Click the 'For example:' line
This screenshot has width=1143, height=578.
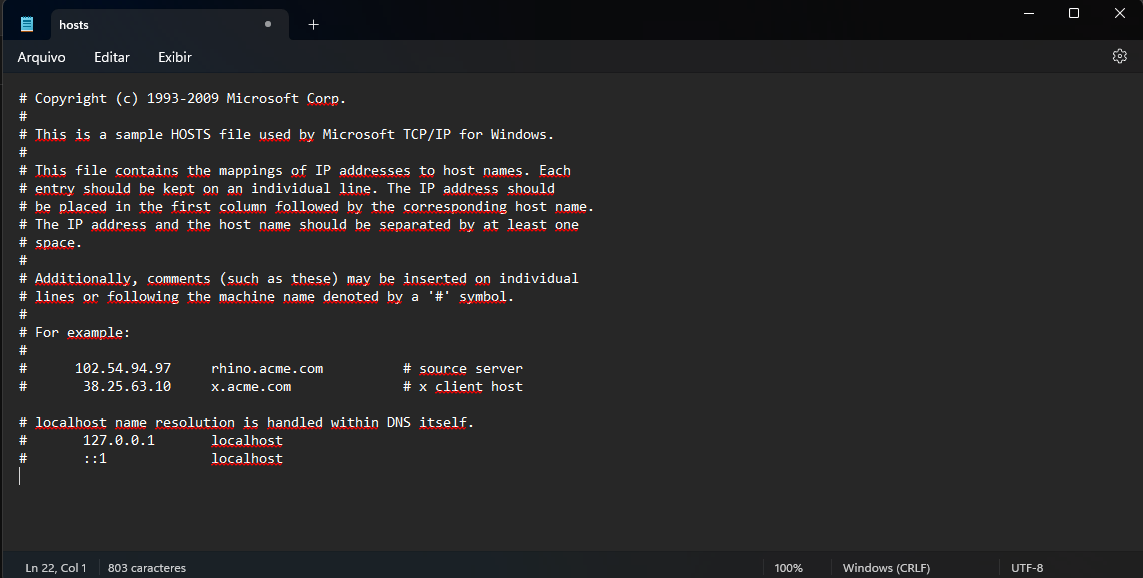point(74,332)
